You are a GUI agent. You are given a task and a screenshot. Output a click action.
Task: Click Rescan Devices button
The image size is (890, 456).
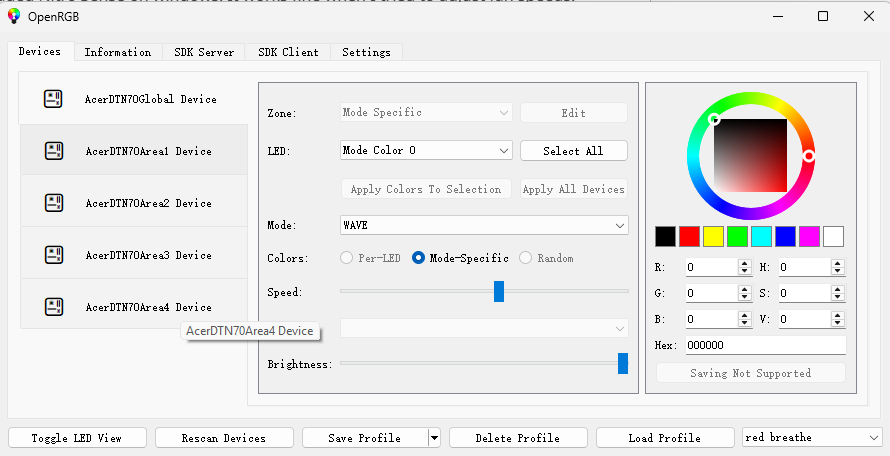[x=224, y=438]
